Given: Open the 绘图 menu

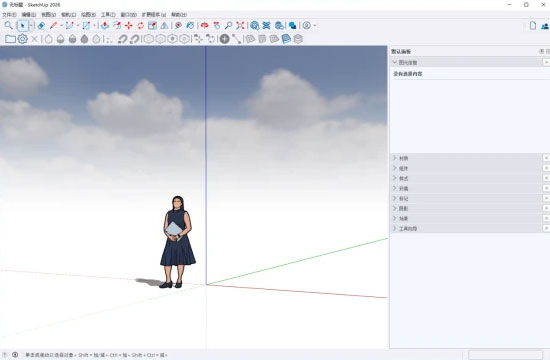Looking at the screenshot, I should pyautogui.click(x=88, y=15).
